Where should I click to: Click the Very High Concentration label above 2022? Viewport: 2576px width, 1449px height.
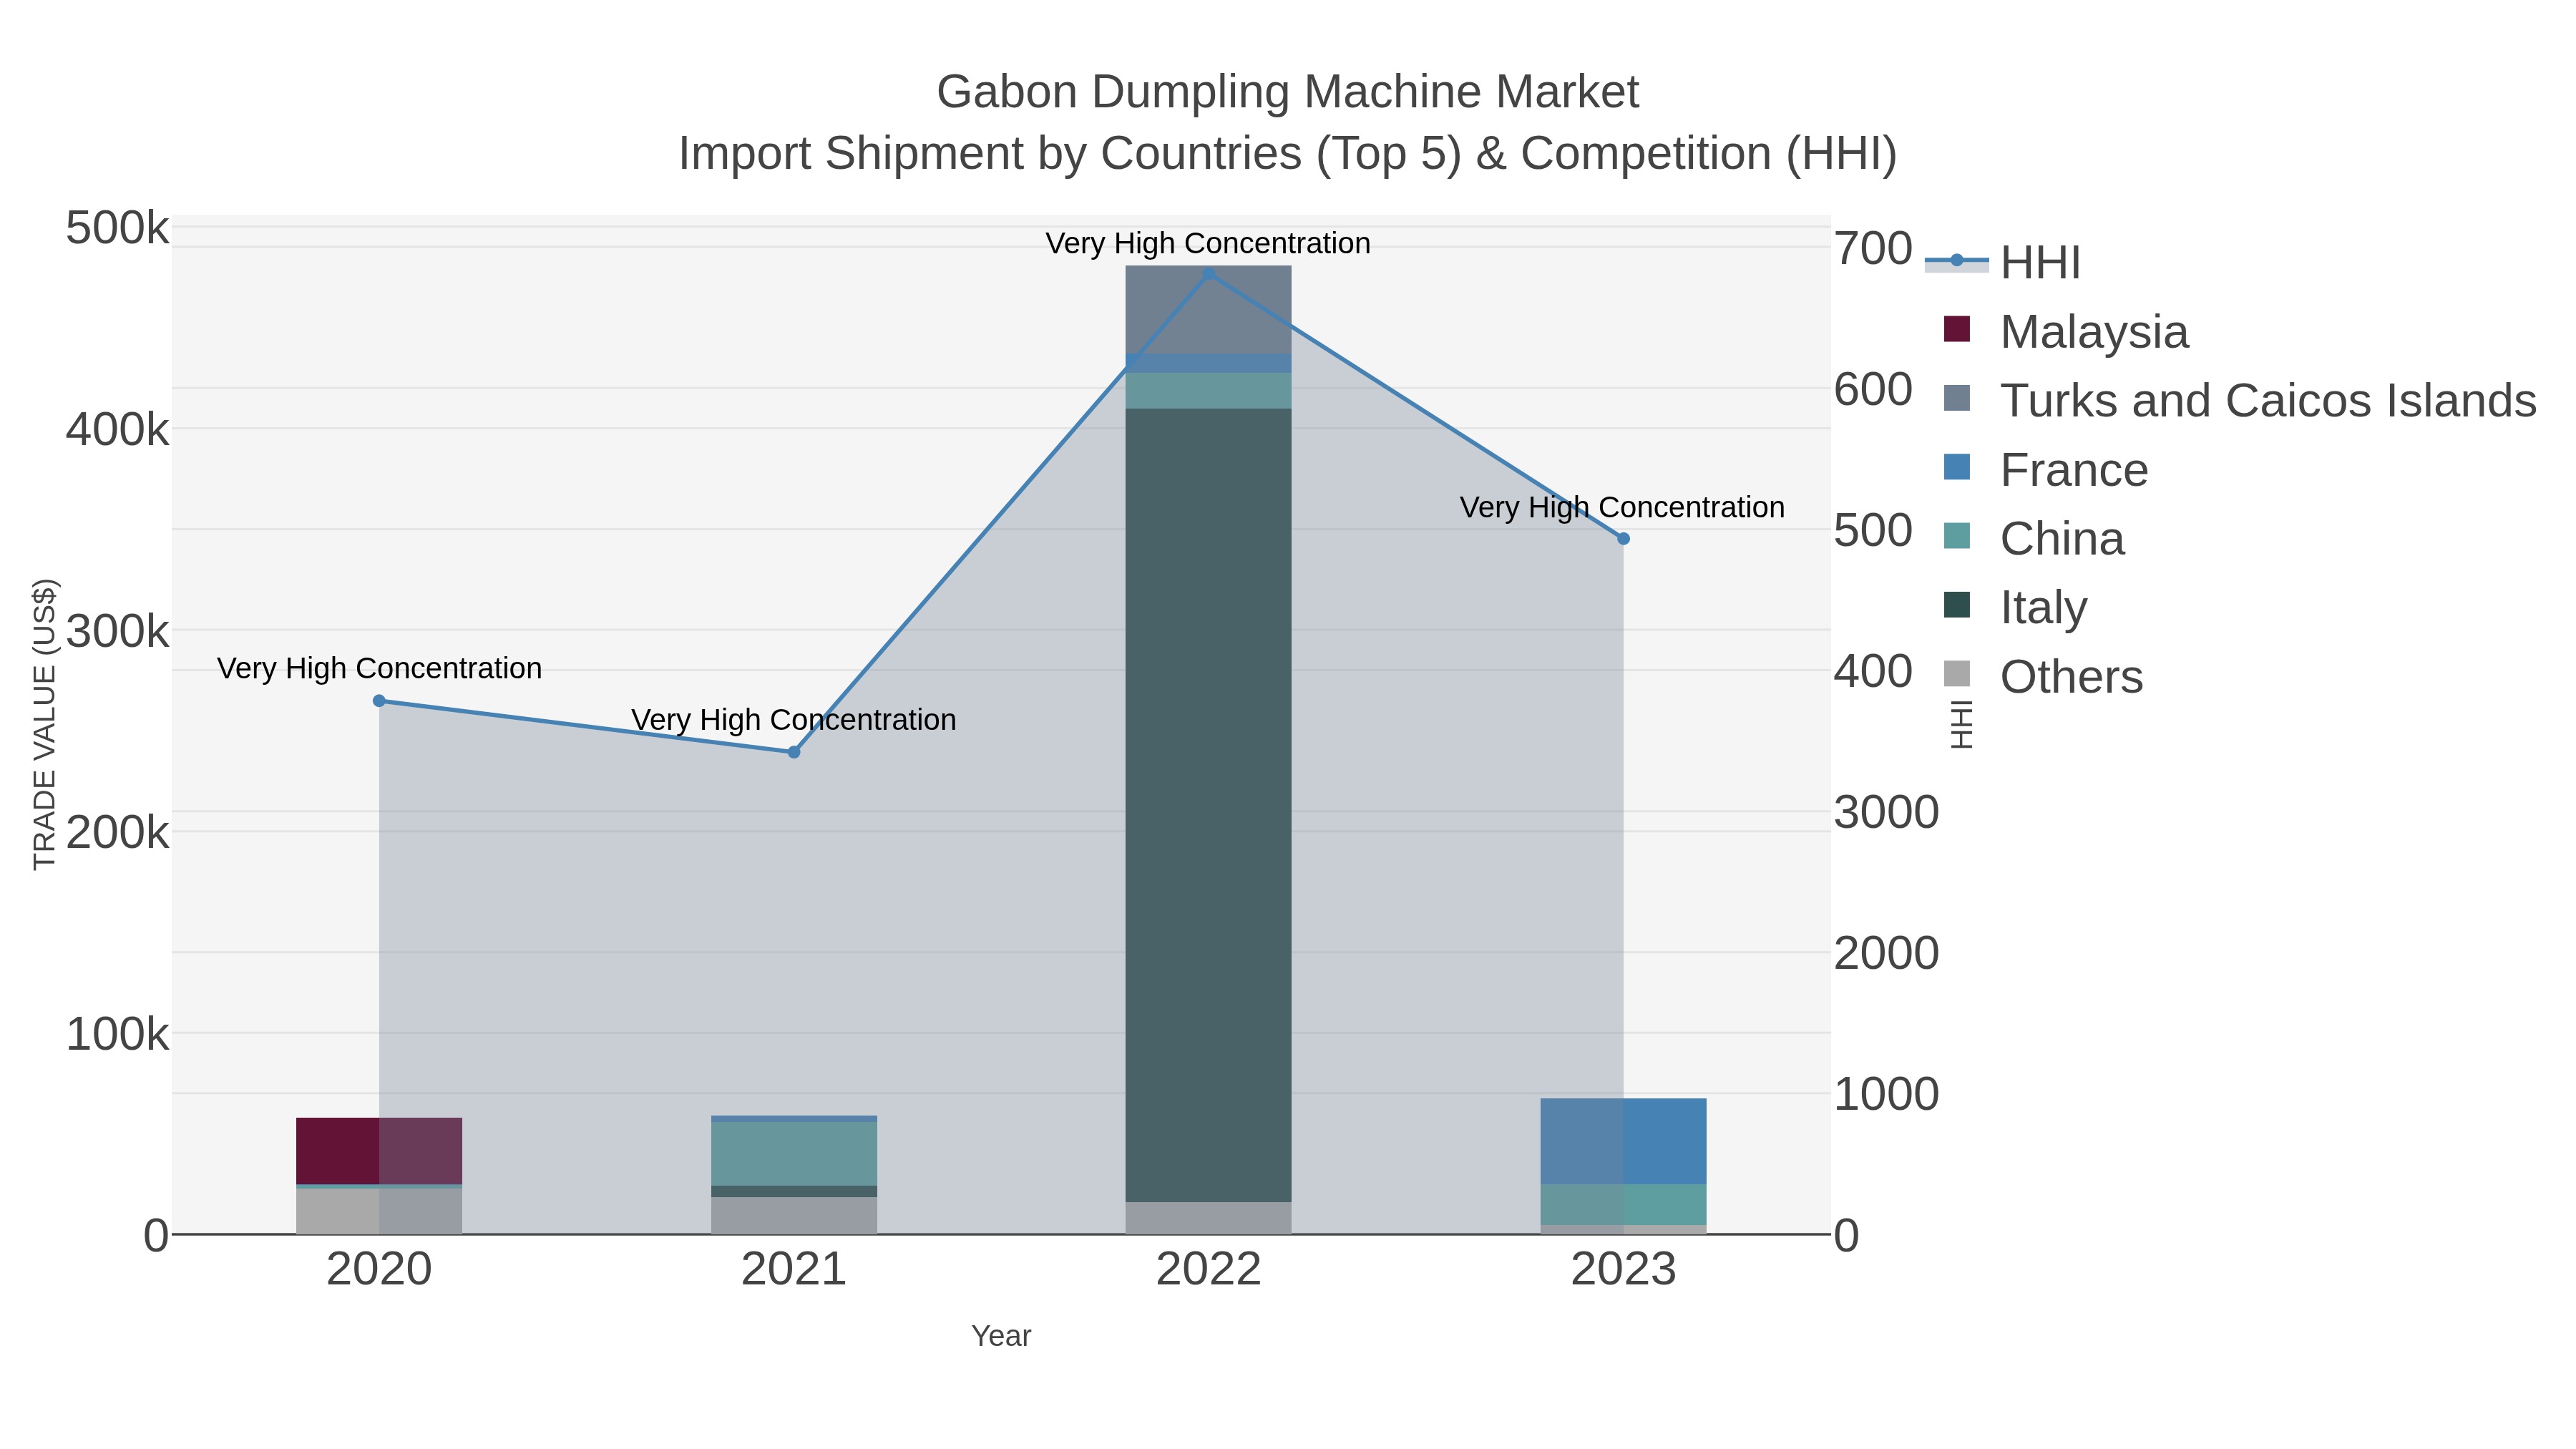tap(1208, 243)
